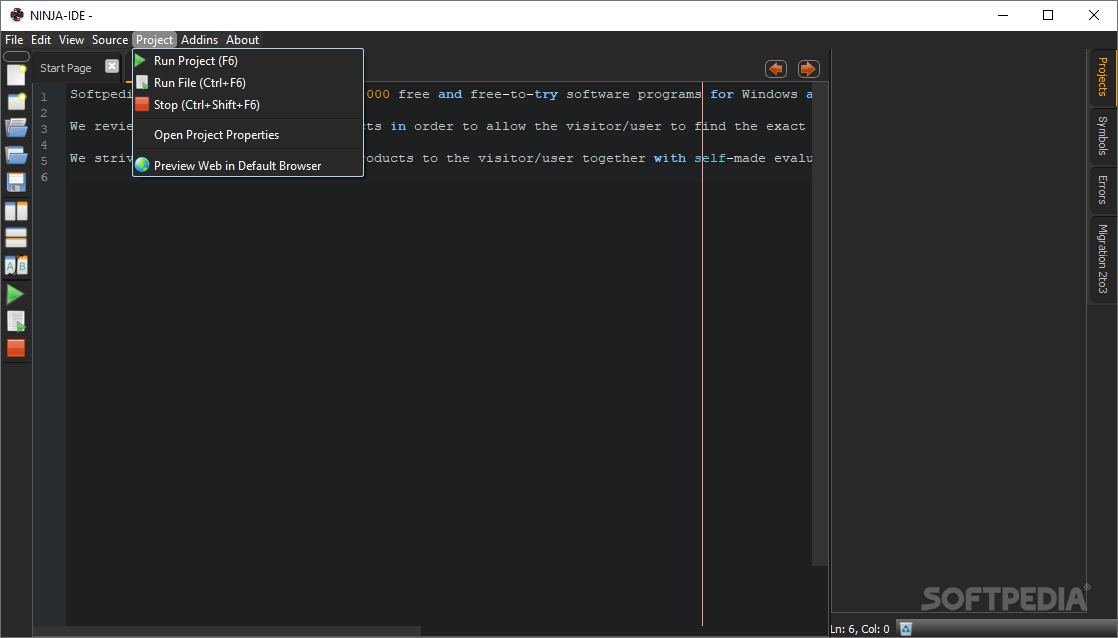The height and width of the screenshot is (638, 1118).
Task: Click line number 1 in the gutter
Action: (x=44, y=97)
